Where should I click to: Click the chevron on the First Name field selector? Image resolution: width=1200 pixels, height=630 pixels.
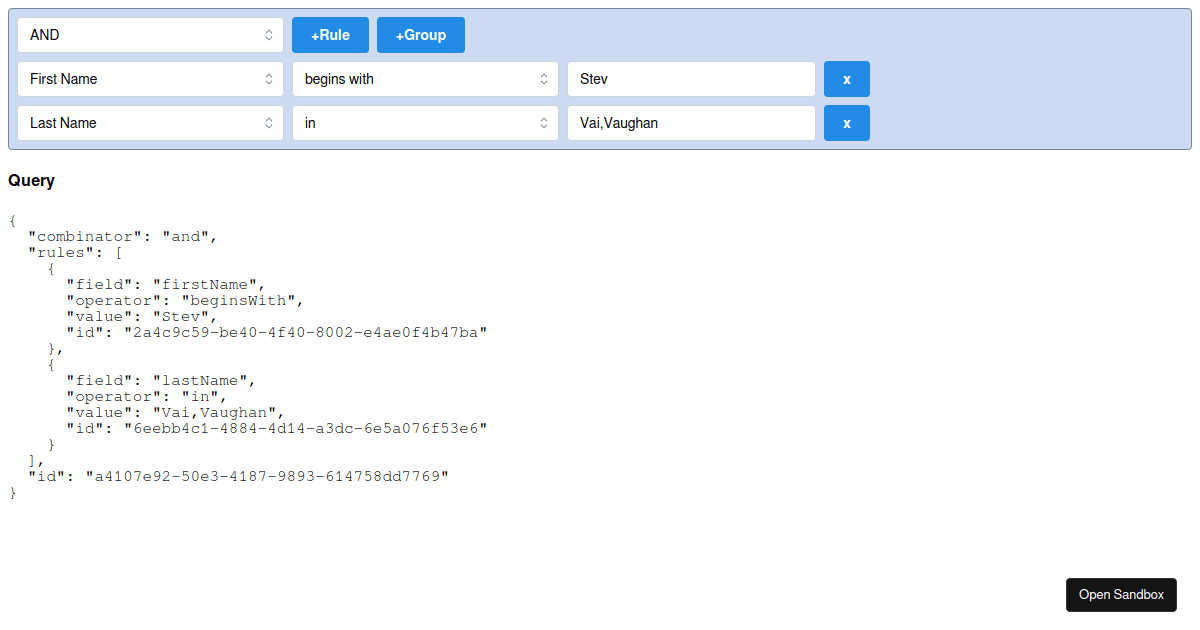tap(268, 78)
